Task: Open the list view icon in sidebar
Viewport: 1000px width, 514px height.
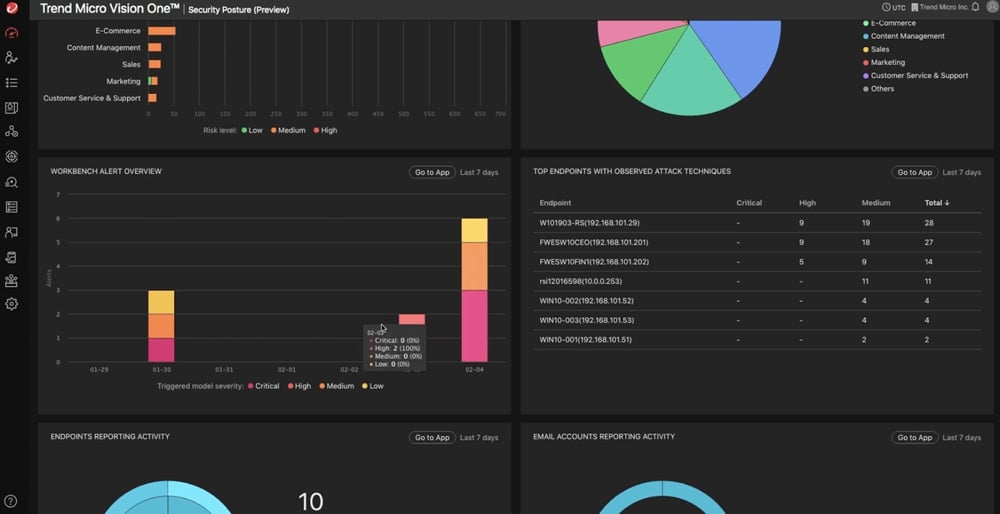Action: pyautogui.click(x=12, y=83)
